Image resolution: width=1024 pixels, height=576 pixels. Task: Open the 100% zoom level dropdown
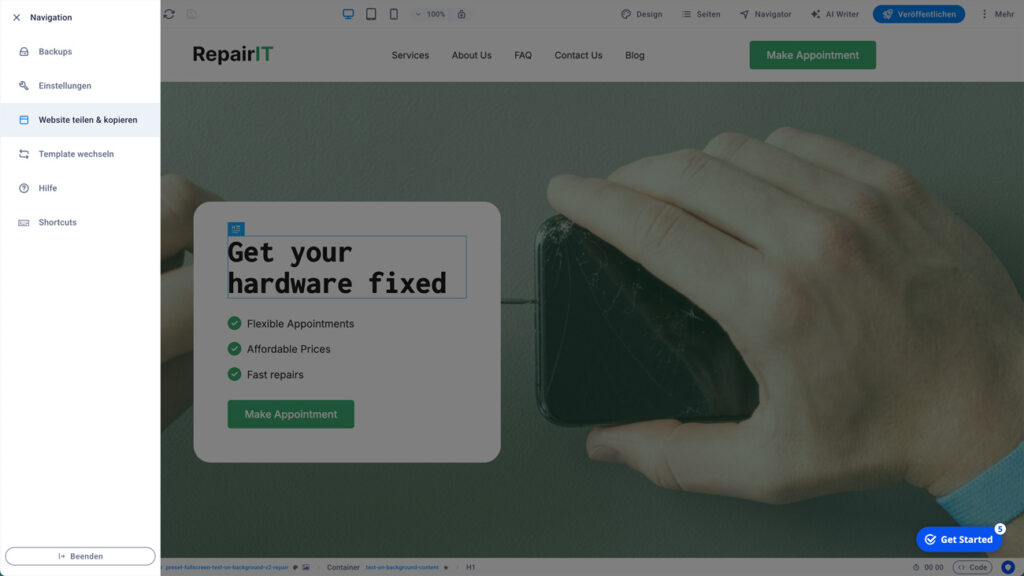coord(431,14)
